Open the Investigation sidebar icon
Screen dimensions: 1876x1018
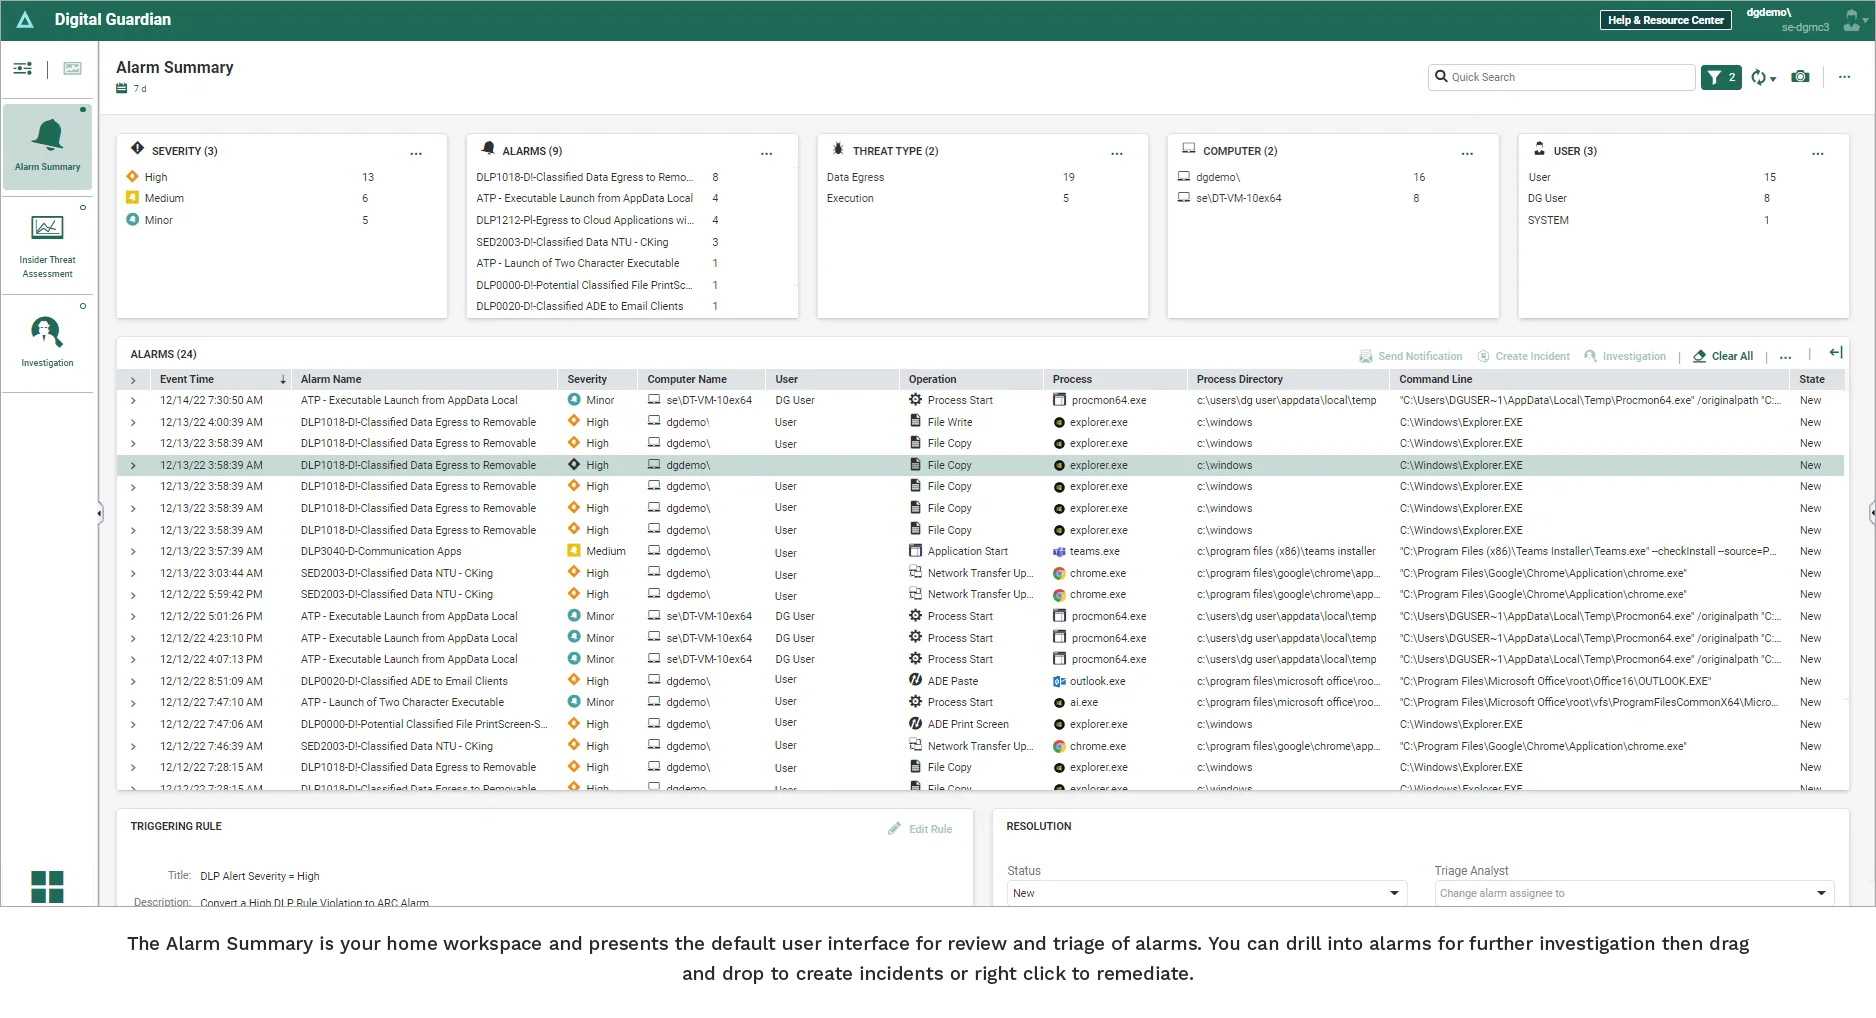click(47, 332)
